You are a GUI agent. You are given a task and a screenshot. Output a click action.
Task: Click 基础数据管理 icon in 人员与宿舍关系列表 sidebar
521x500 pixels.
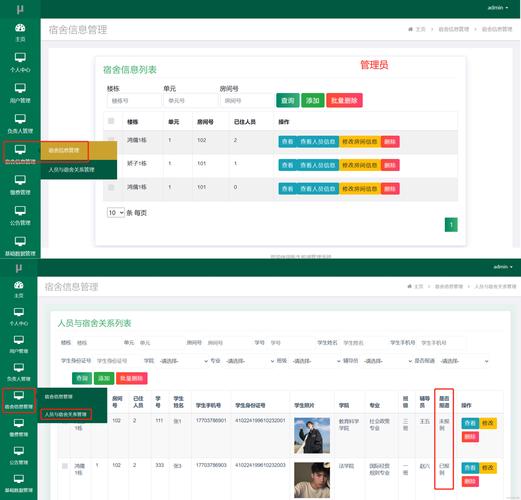coord(19,479)
